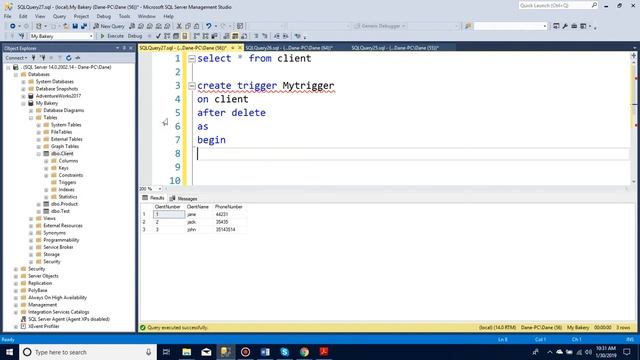
Task: Click the navigate back circle icon
Action: (x=13, y=26)
